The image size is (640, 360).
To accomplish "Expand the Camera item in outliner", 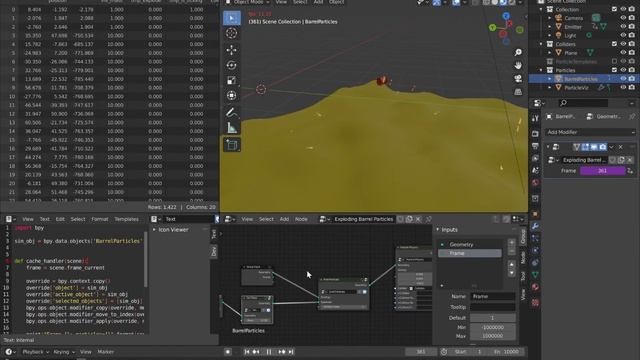I will pos(549,18).
